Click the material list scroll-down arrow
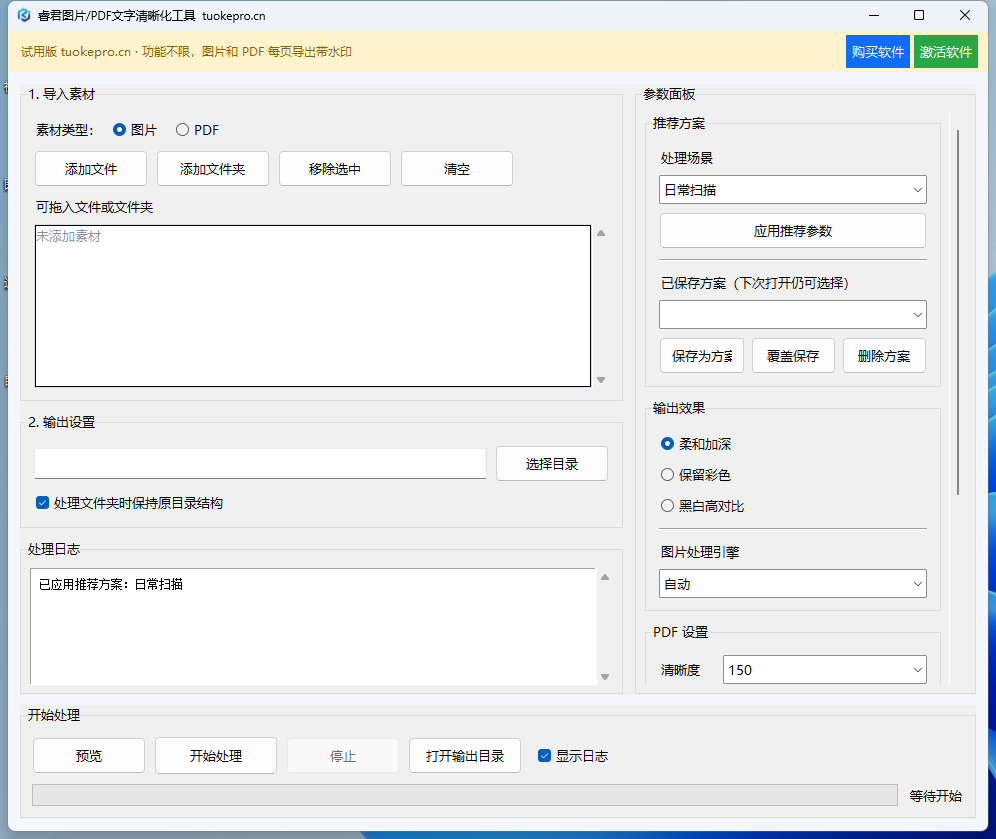996x839 pixels. point(601,380)
